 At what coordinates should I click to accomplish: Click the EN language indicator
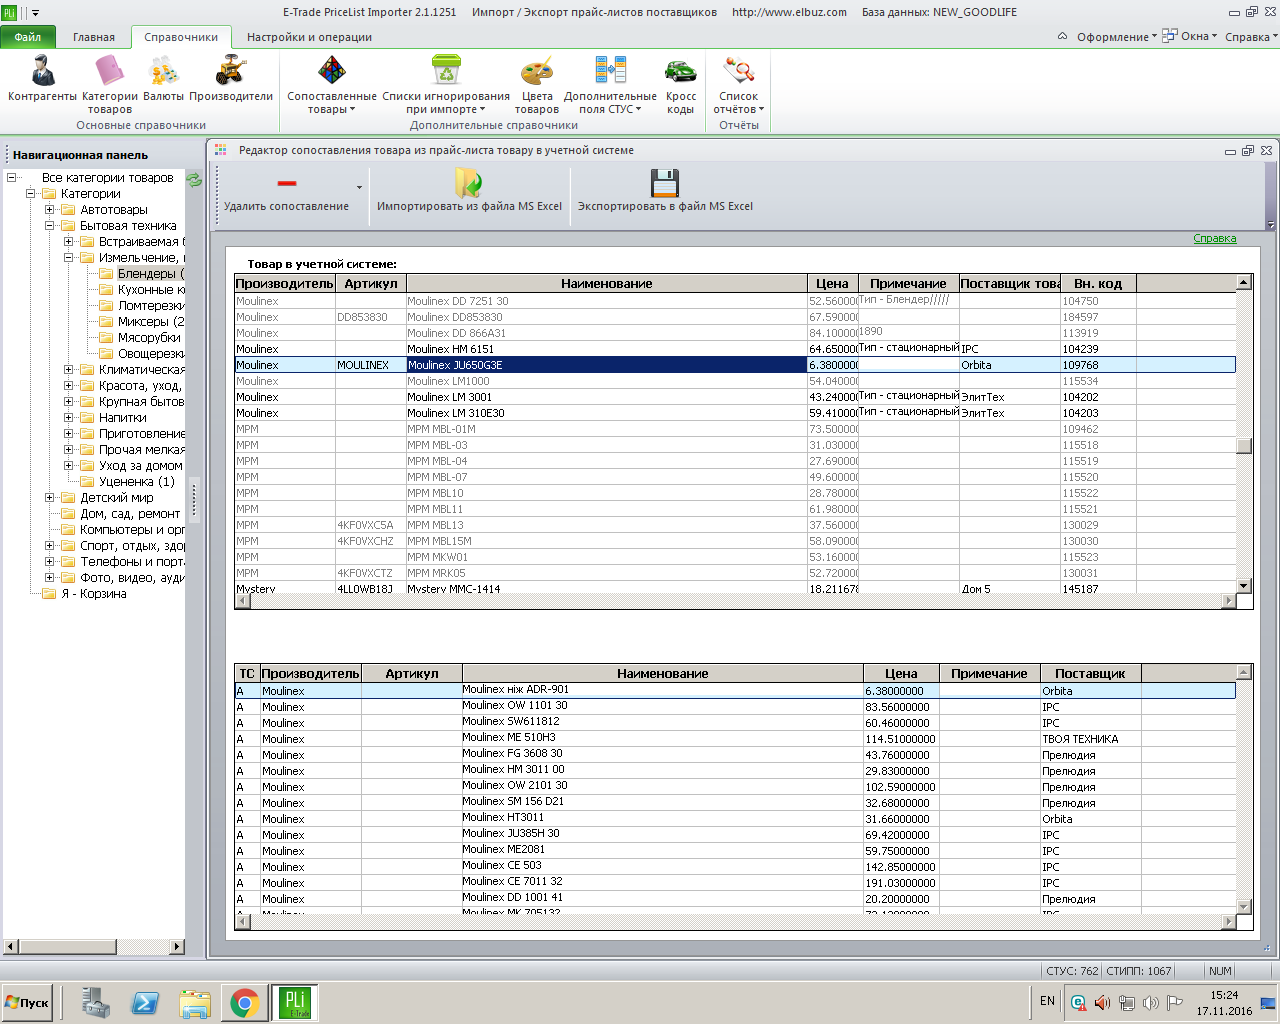1047,1001
